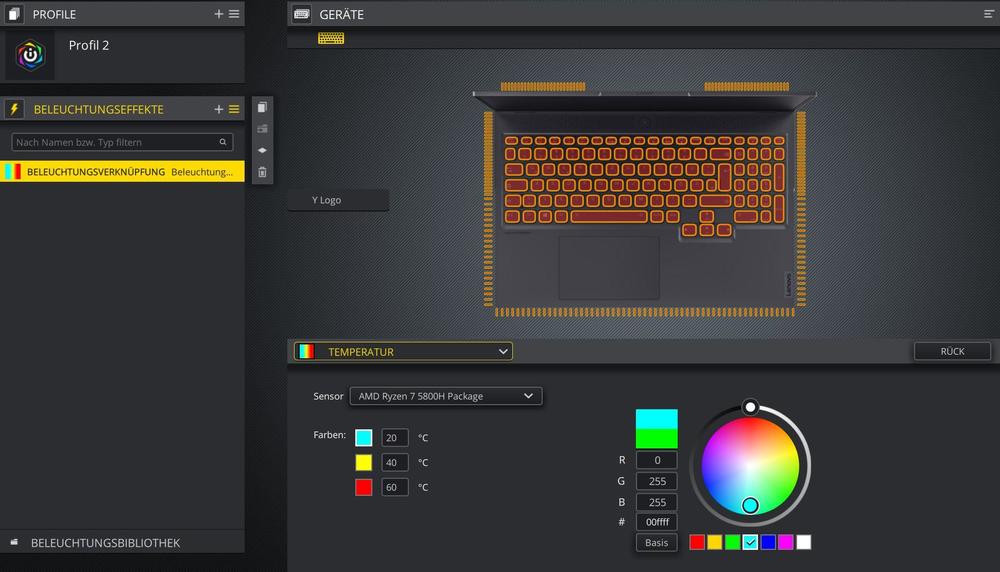Click the Y Logo zone label
Image resolution: width=1000 pixels, height=572 pixels.
point(327,200)
